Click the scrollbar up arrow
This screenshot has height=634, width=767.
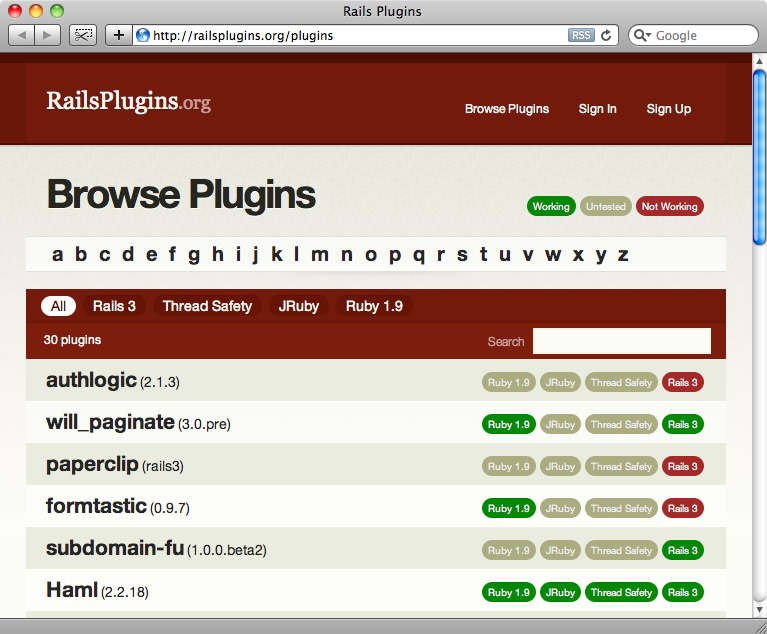759,61
